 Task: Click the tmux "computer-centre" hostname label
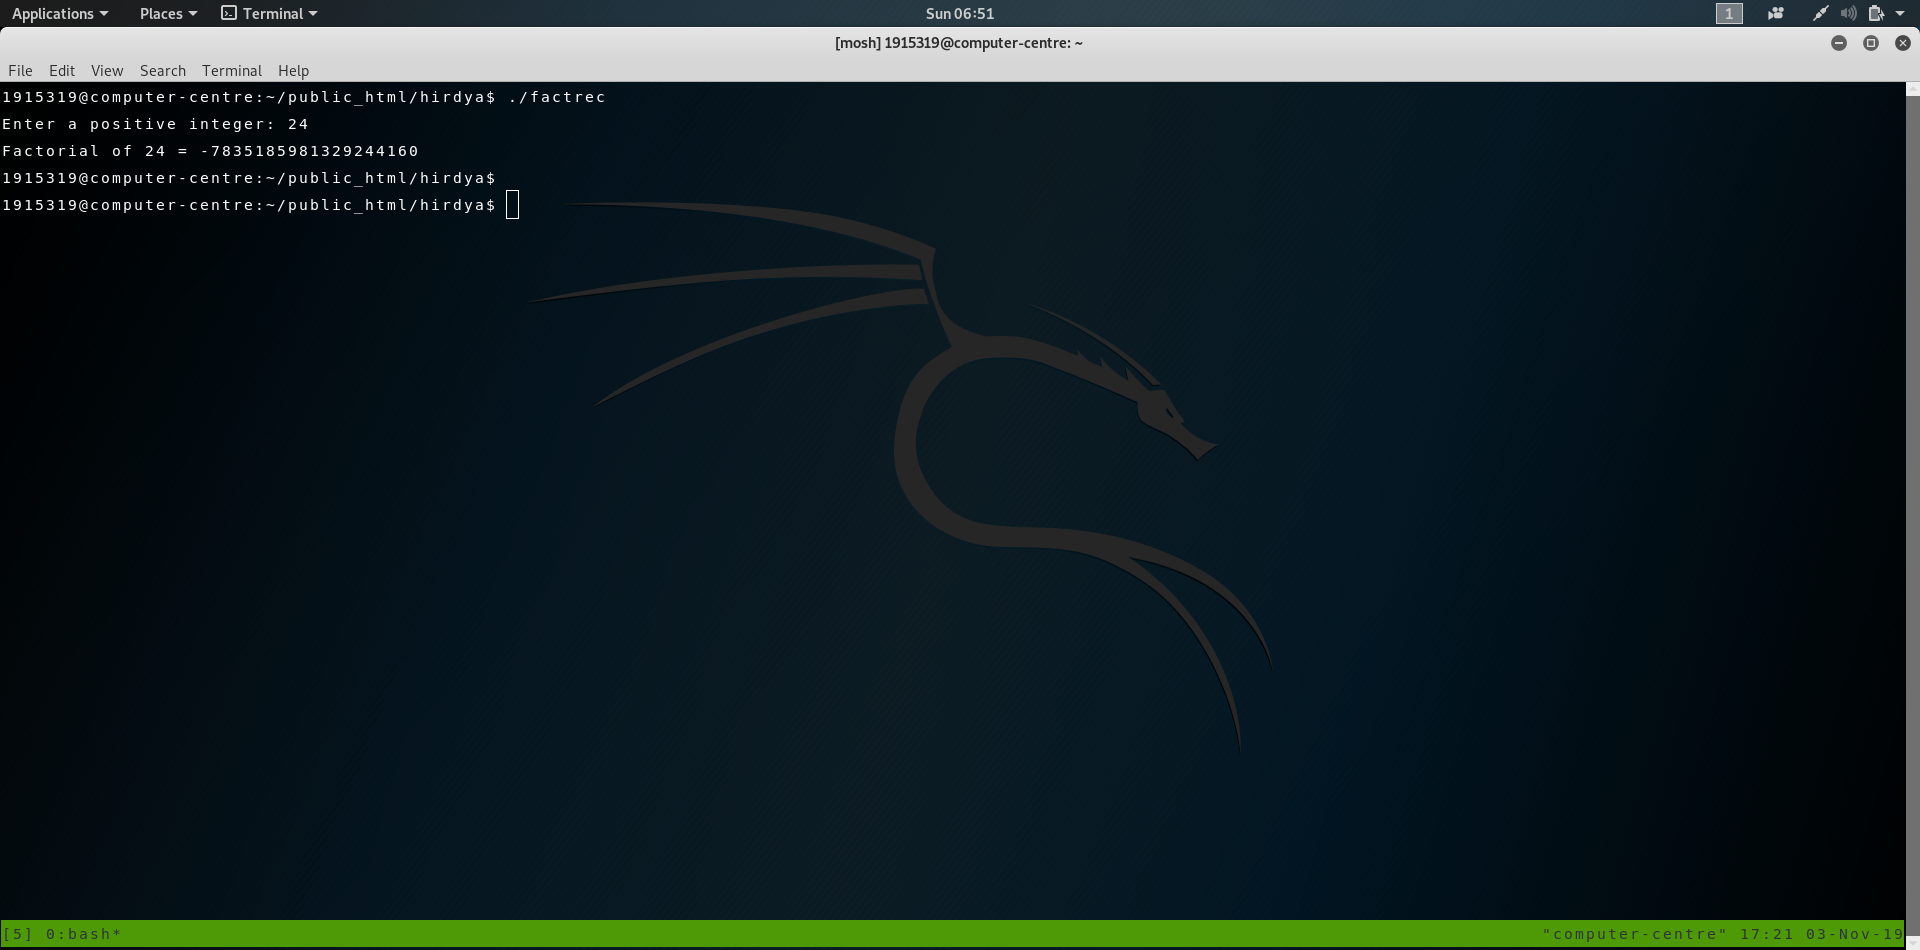click(x=1635, y=934)
